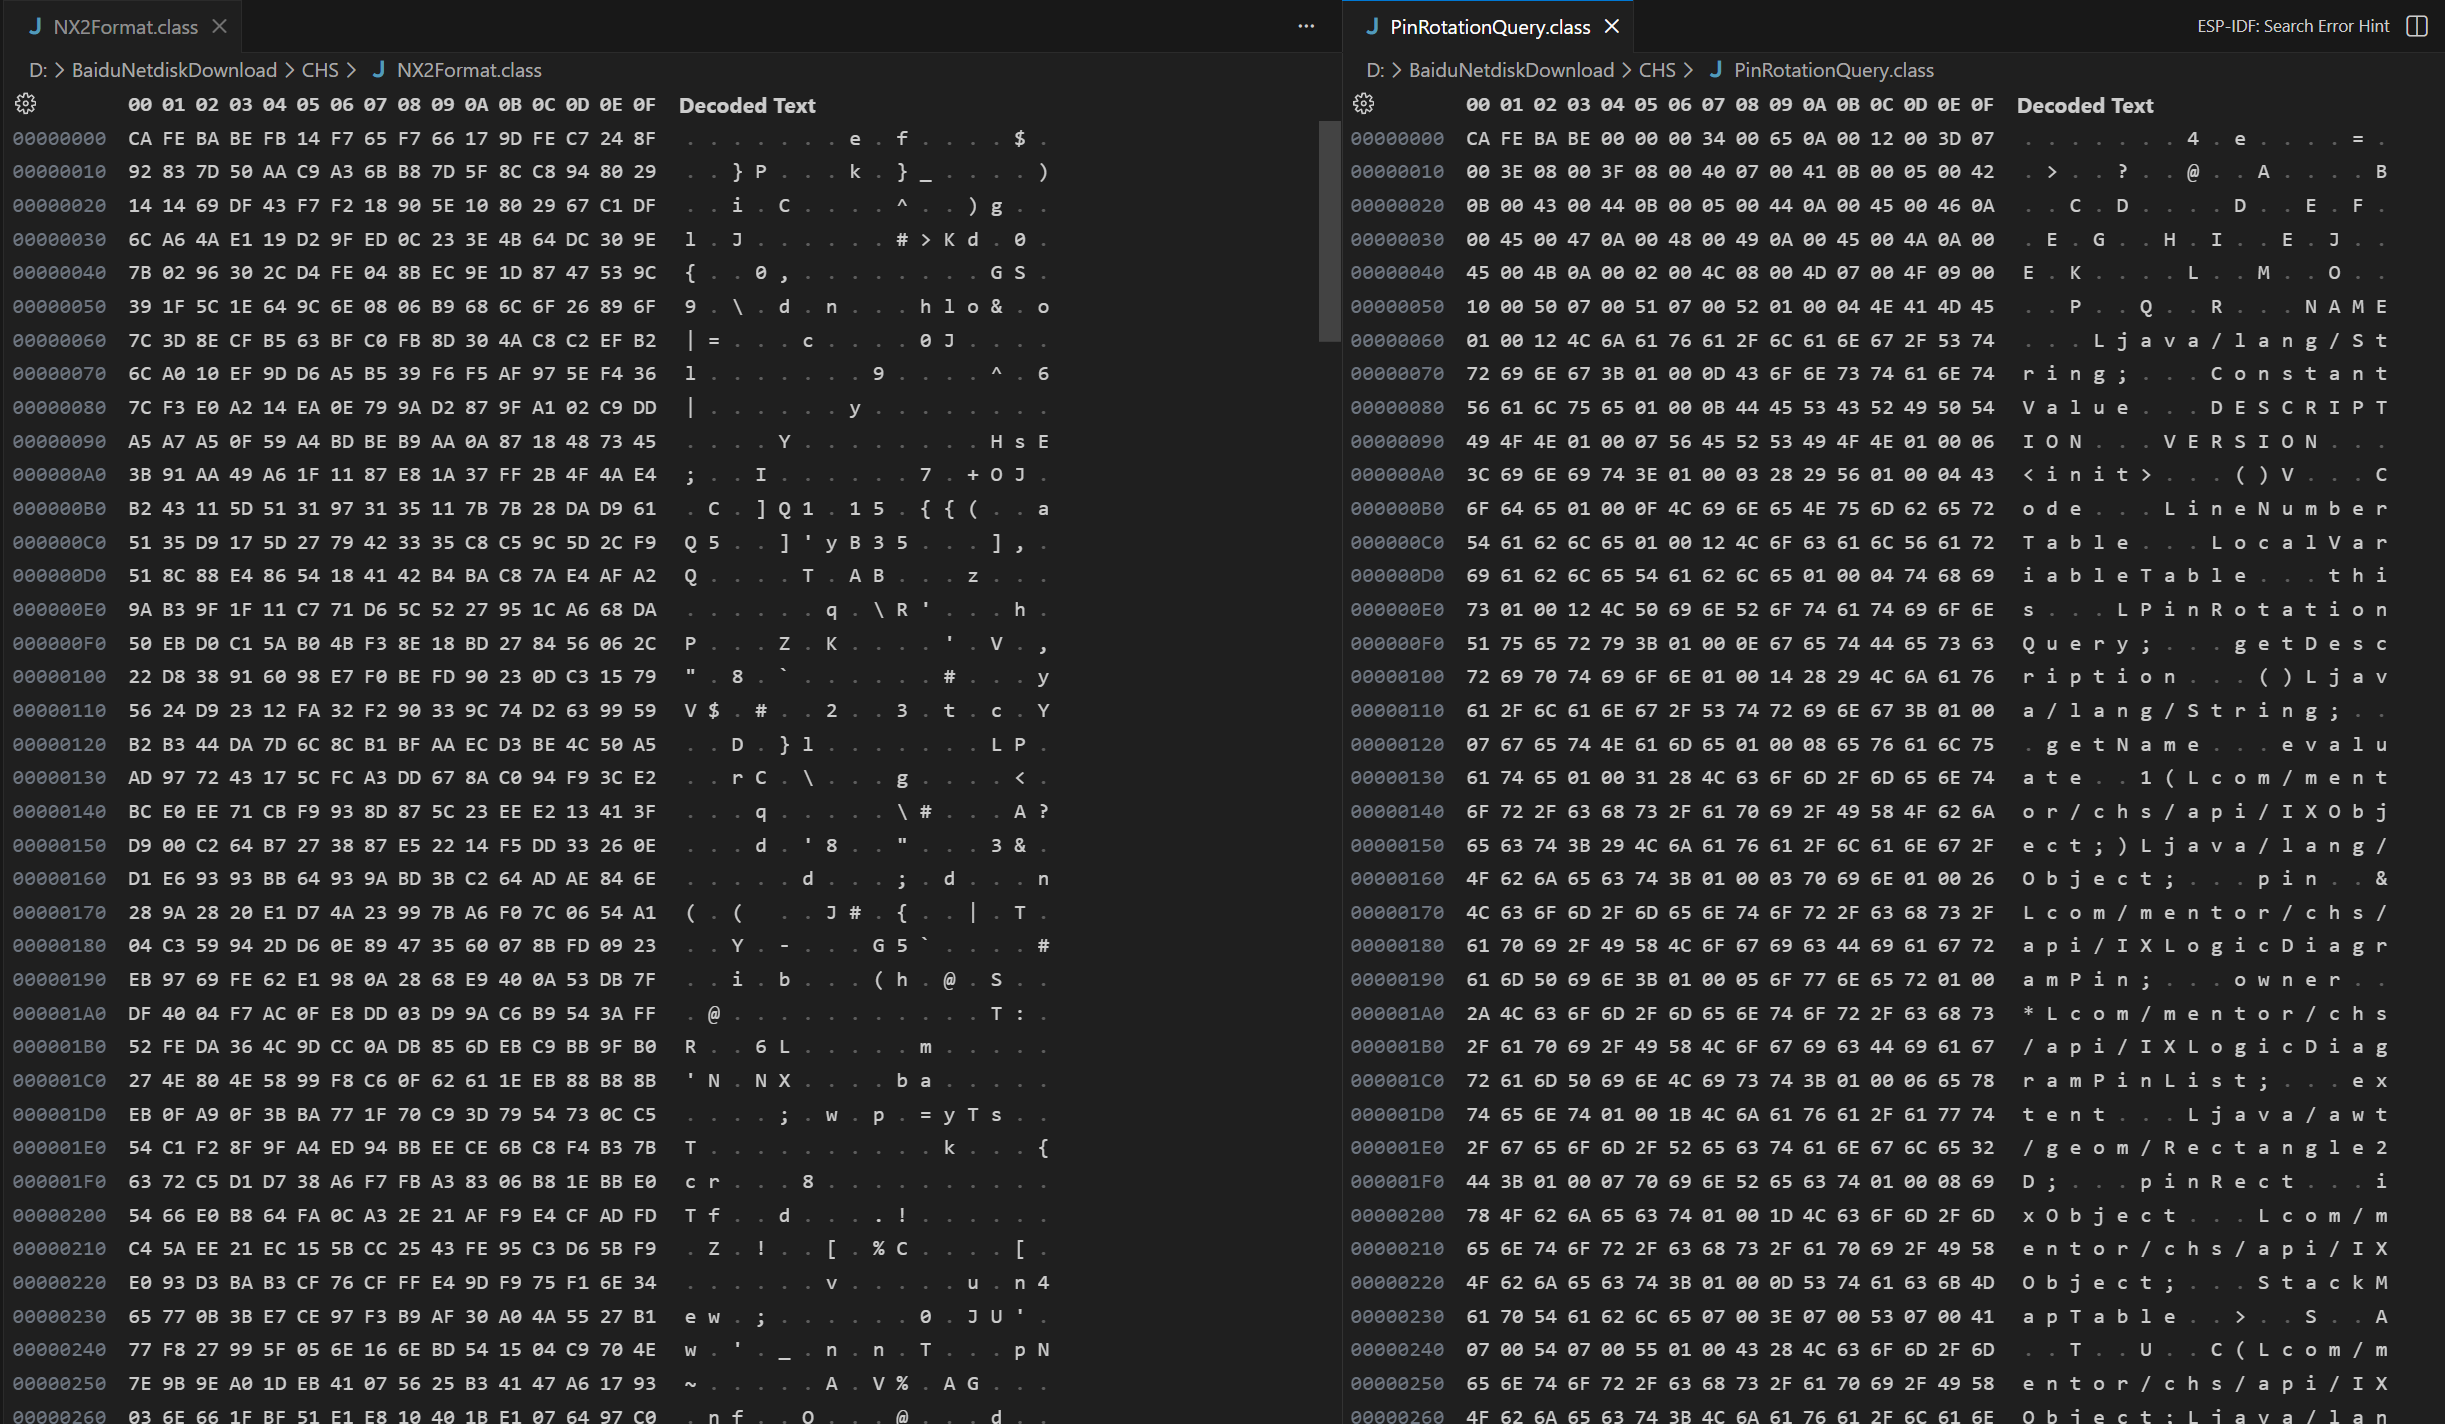Click D: drive breadcrumb in right pane

(x=1375, y=70)
